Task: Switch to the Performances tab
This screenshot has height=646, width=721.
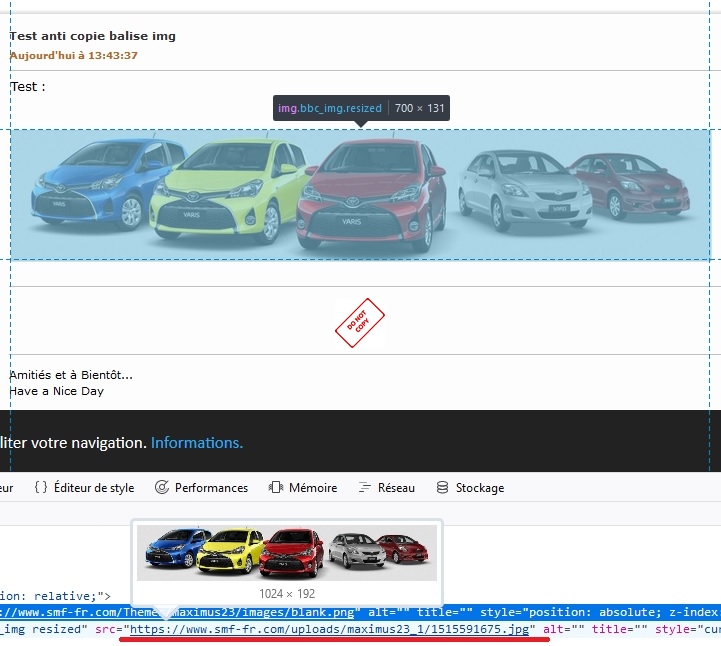Action: (x=201, y=487)
